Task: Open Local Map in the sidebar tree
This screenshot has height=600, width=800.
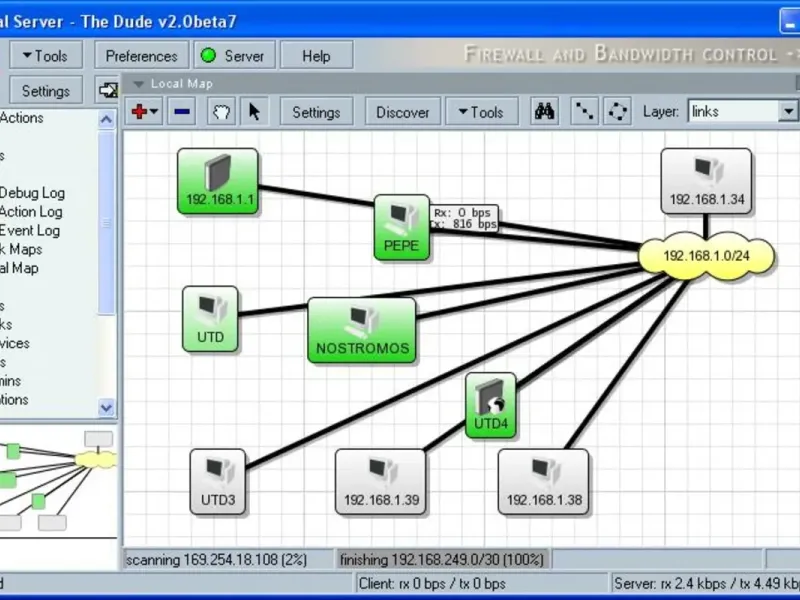Action: tap(19, 268)
